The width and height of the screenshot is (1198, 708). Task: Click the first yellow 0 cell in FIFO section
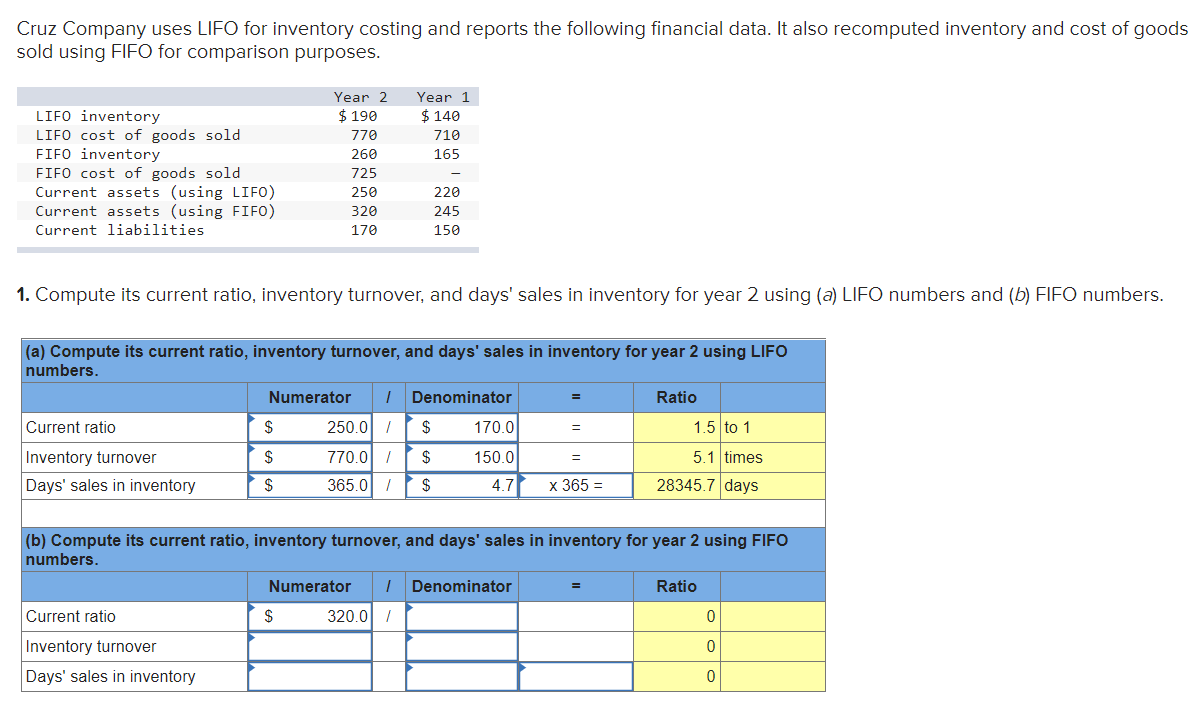[x=678, y=616]
